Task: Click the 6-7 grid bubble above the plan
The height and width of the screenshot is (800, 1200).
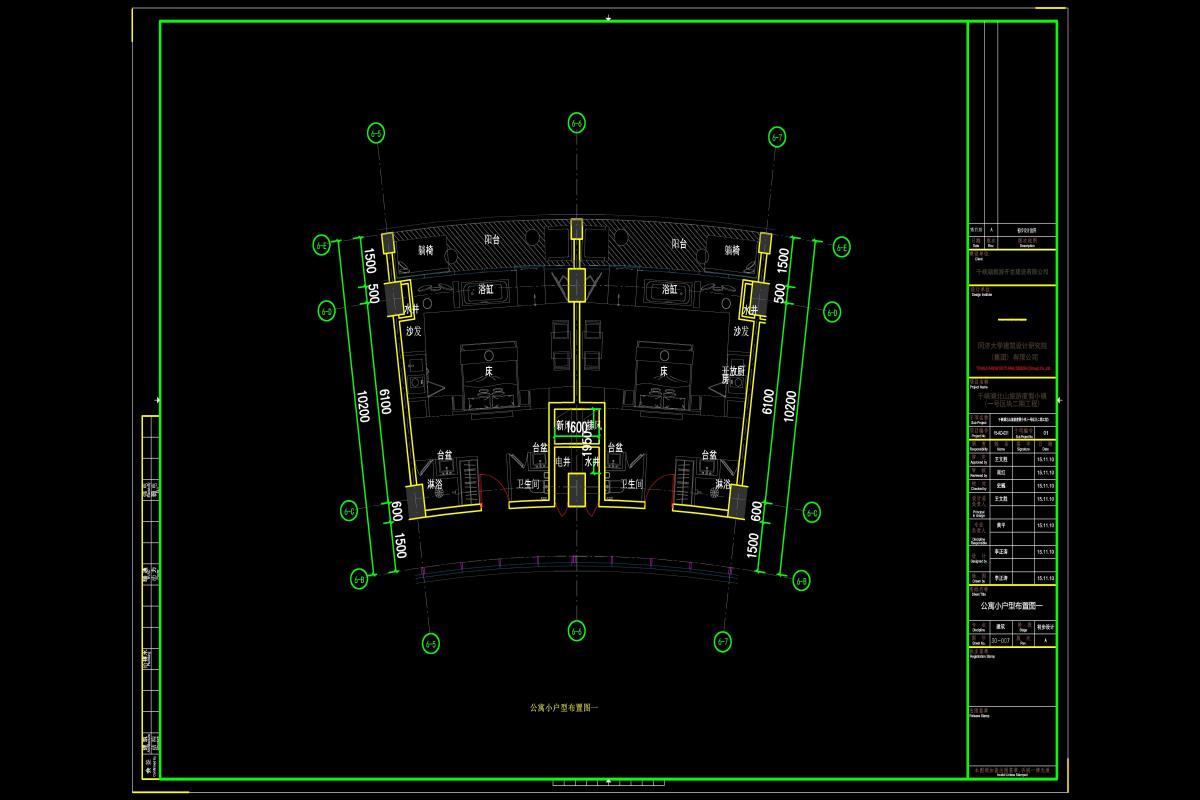Action: [x=777, y=136]
